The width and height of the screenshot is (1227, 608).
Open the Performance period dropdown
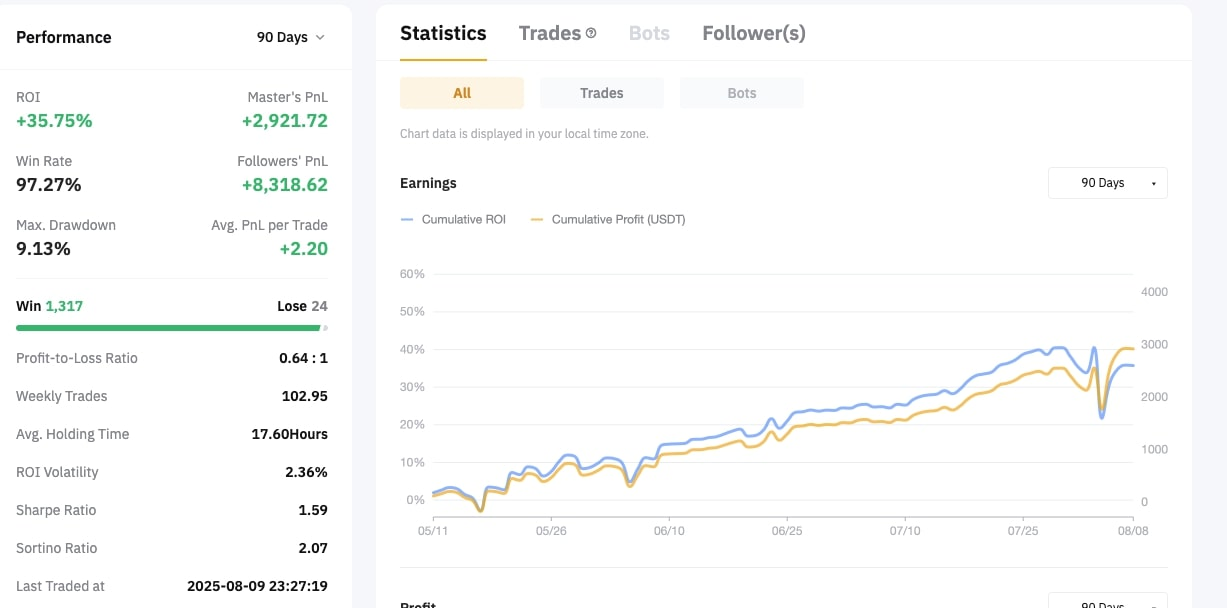click(x=290, y=37)
